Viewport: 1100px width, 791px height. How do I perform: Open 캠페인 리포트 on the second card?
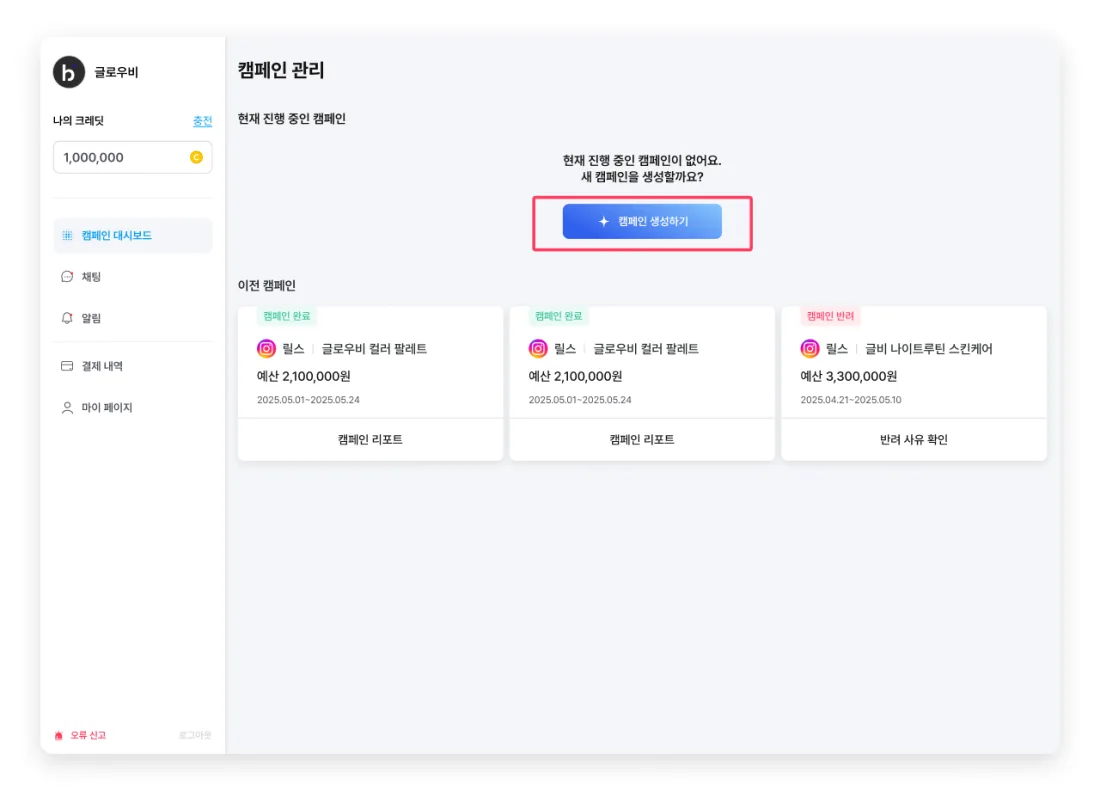[642, 440]
